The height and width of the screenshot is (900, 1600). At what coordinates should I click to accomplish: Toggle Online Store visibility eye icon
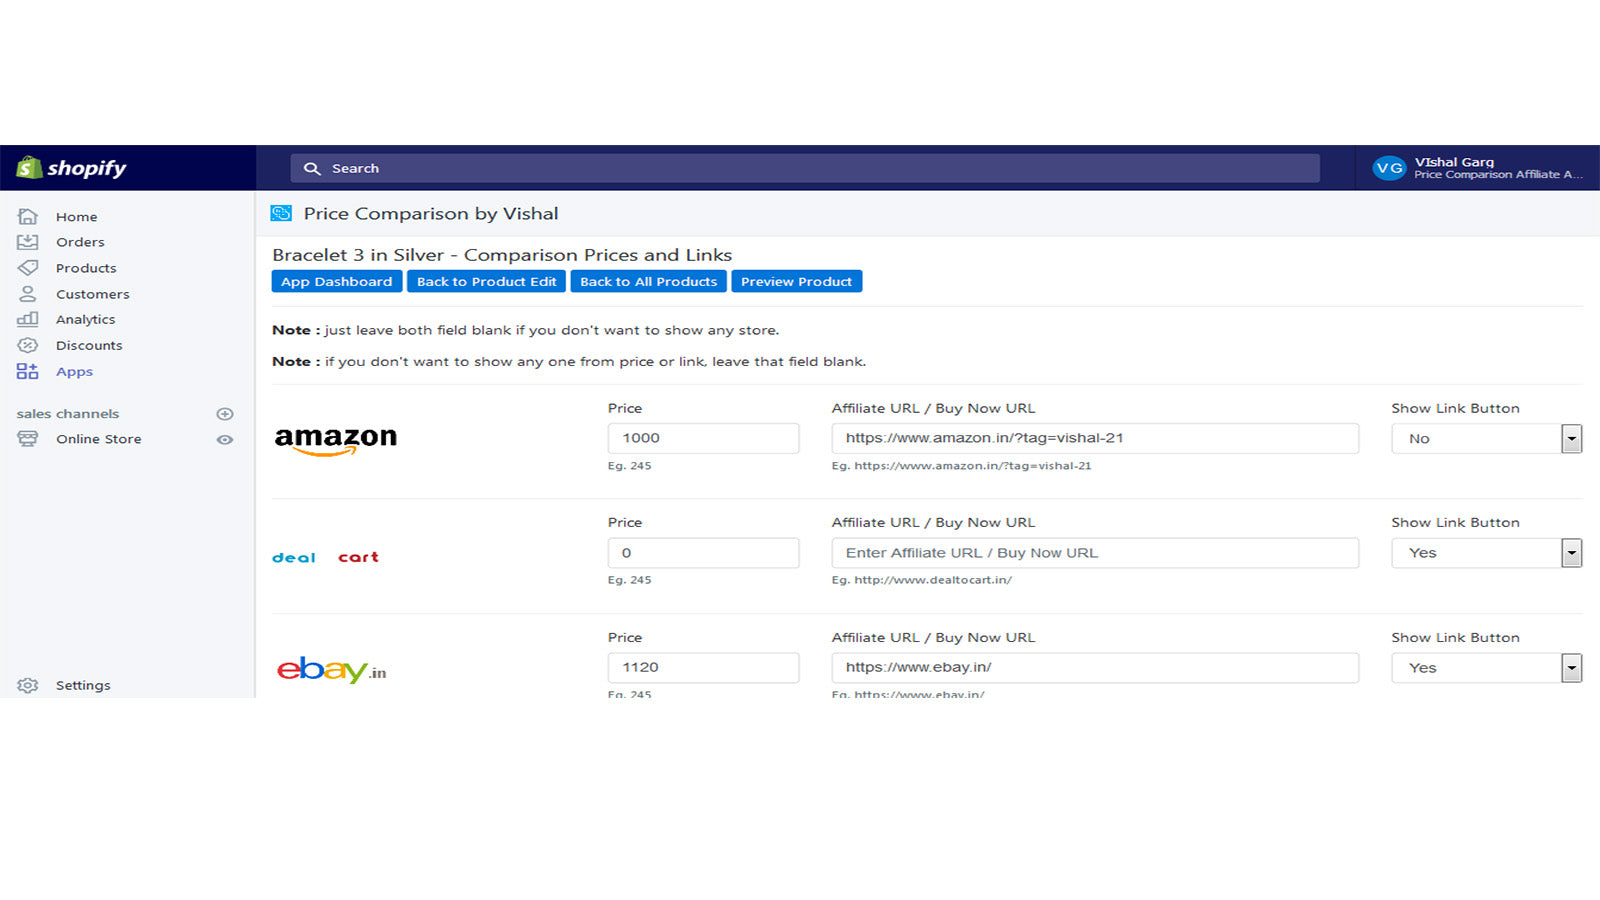(x=224, y=439)
